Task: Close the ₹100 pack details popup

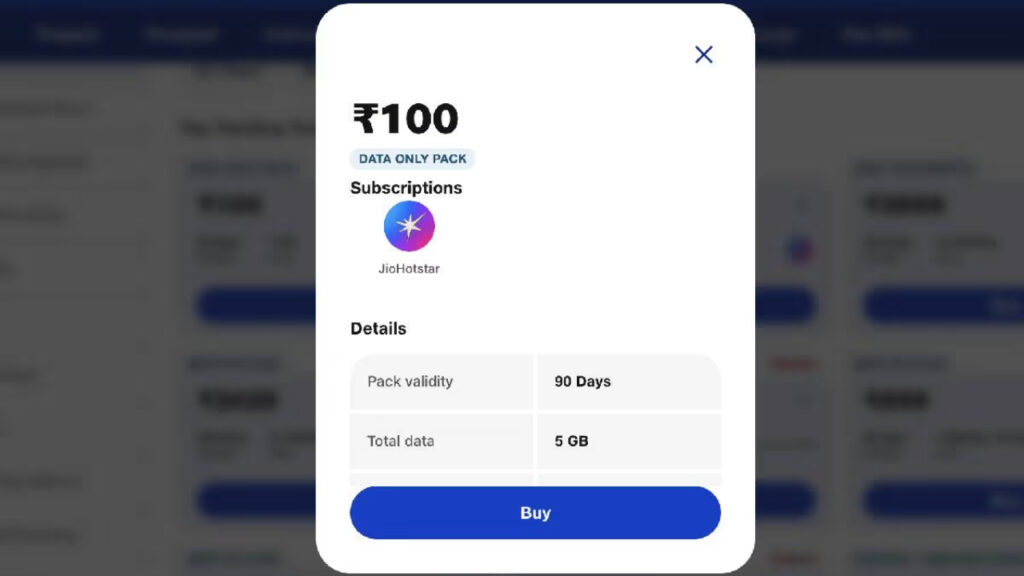Action: coord(703,54)
